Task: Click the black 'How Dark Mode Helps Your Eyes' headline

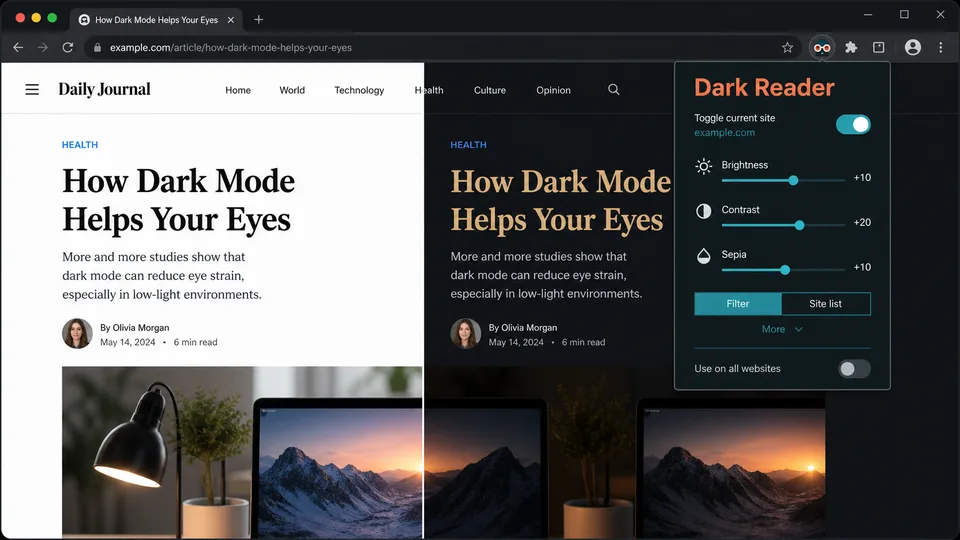Action: tap(178, 200)
